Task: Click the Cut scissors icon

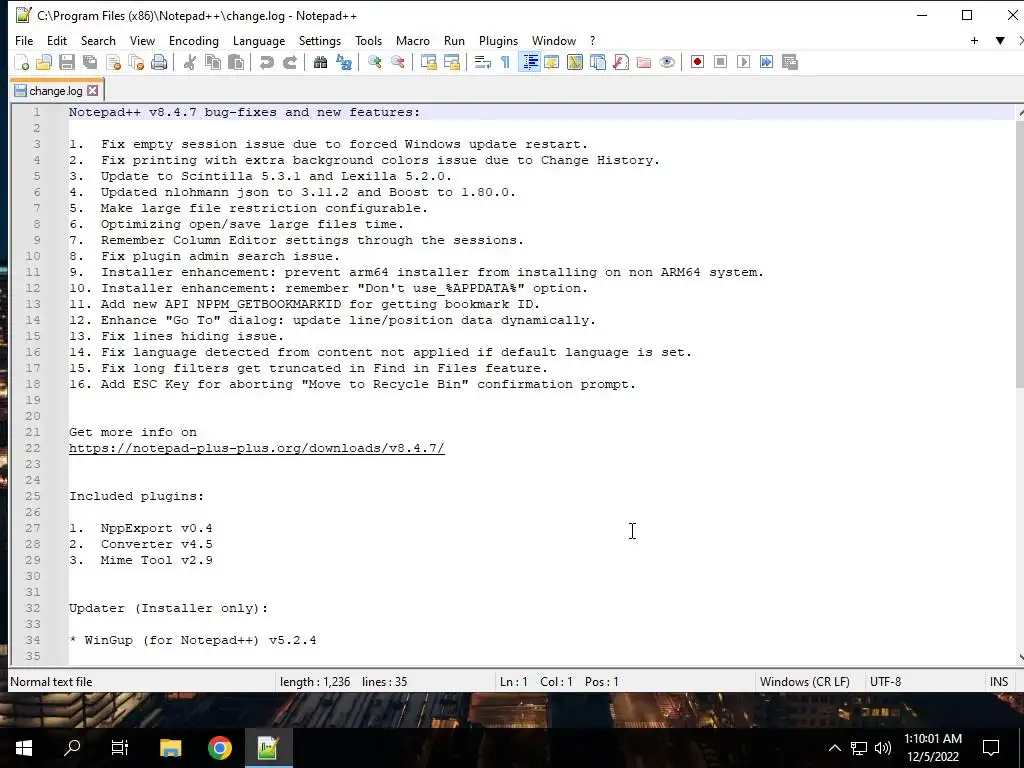Action: [189, 62]
